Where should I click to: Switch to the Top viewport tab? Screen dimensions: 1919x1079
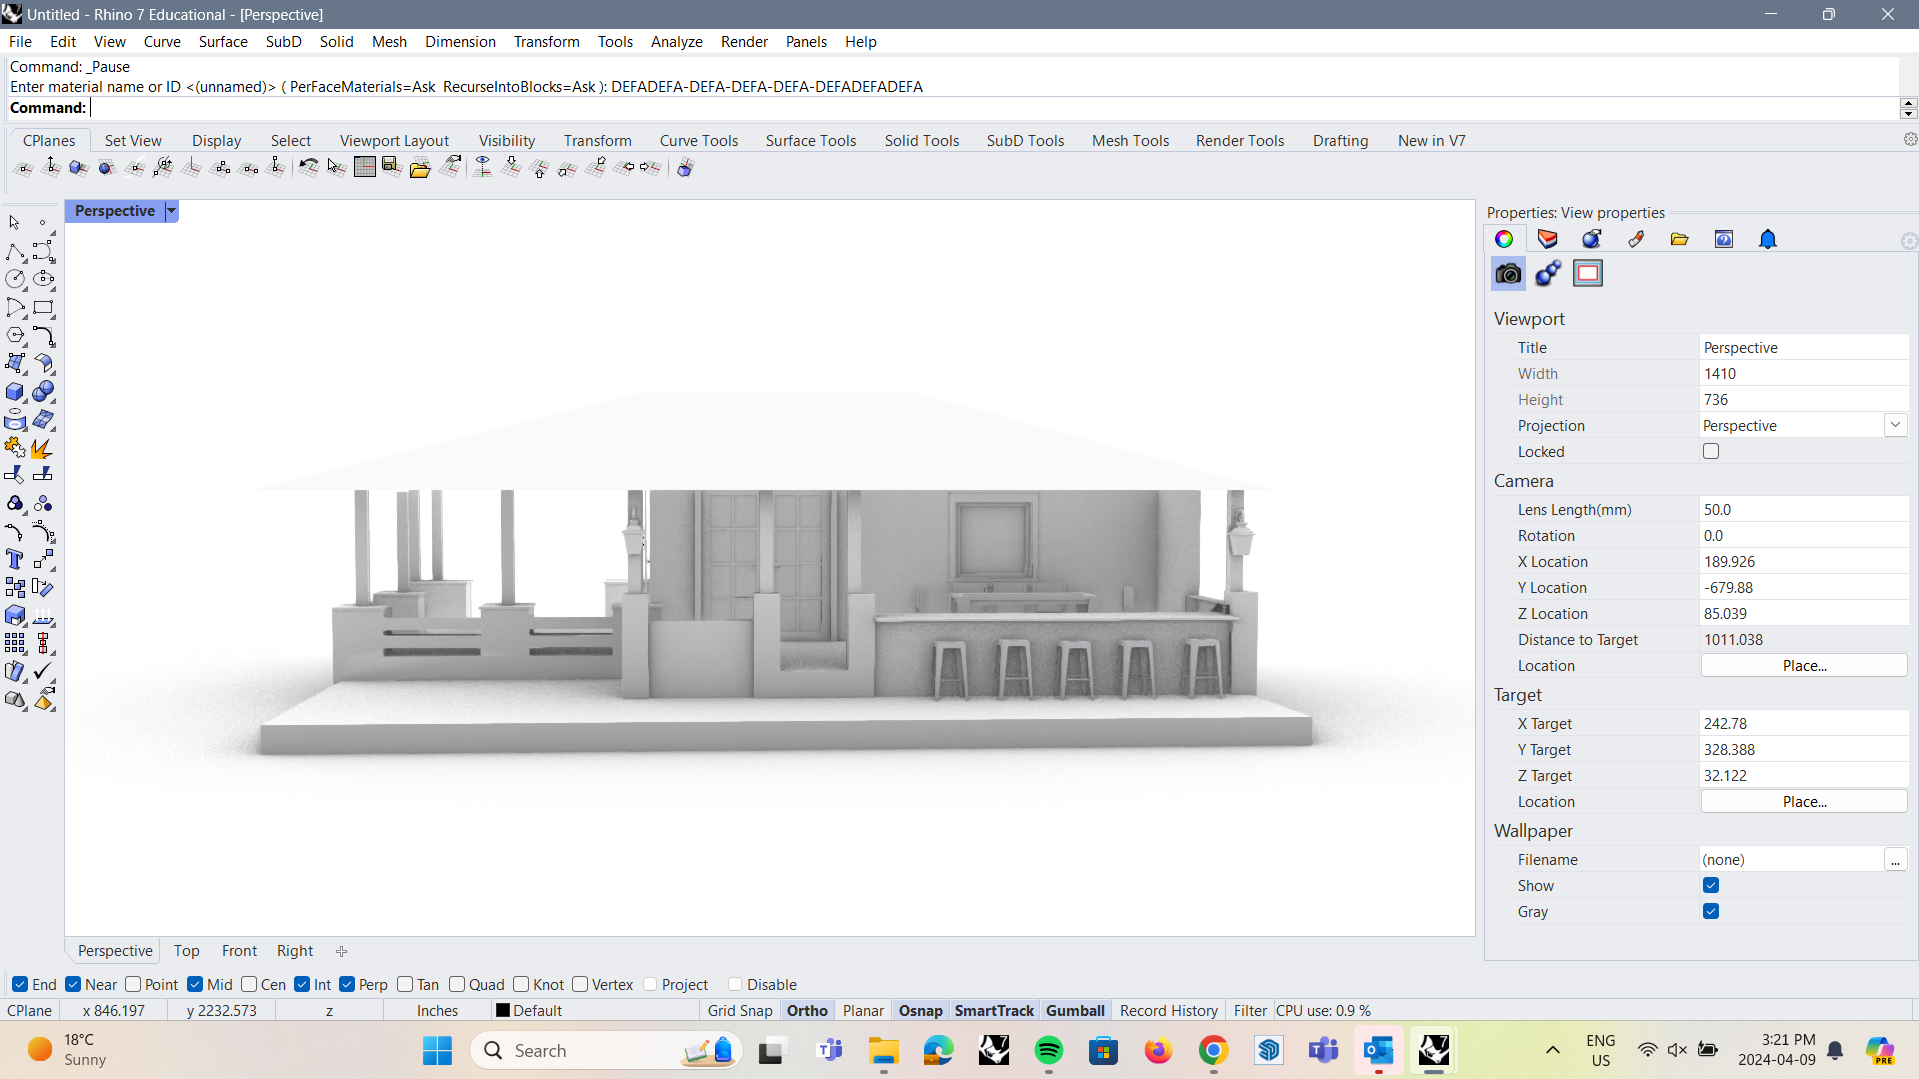pyautogui.click(x=186, y=950)
